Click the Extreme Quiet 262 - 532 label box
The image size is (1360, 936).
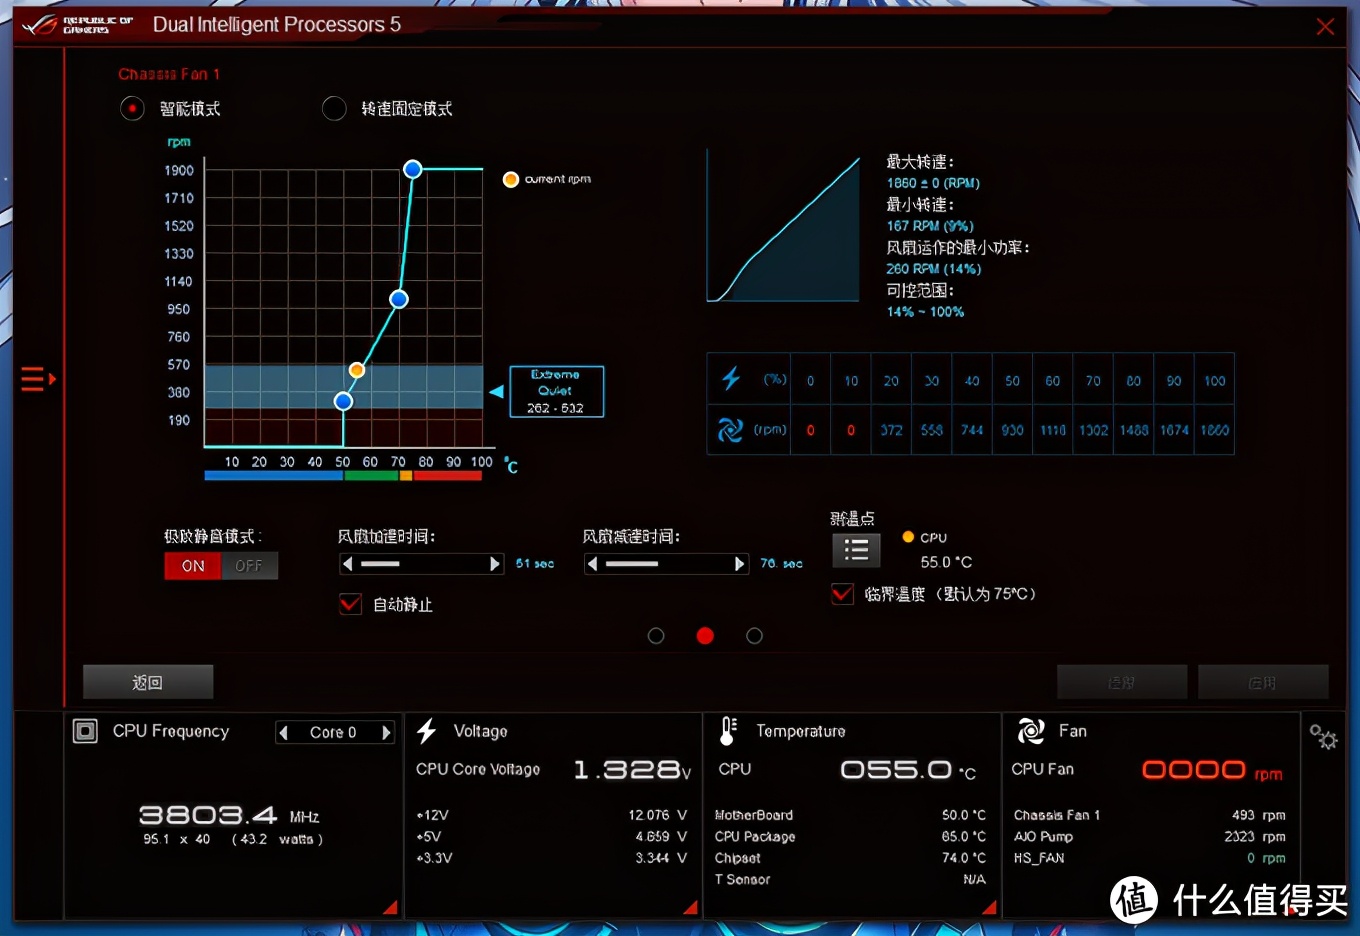click(556, 391)
